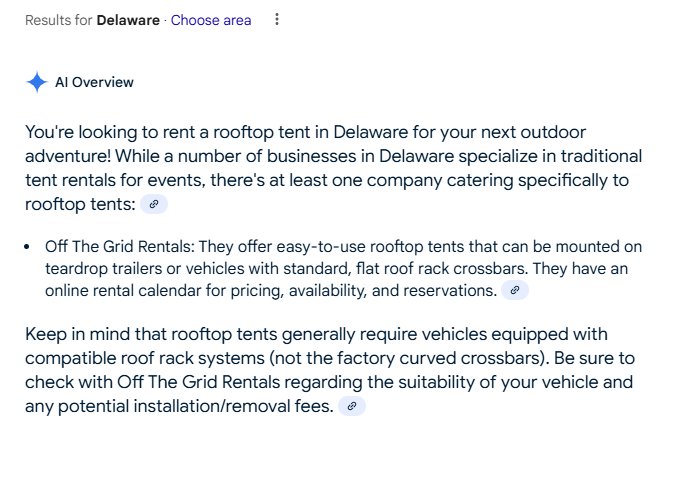The height and width of the screenshot is (486, 683).
Task: Open source link chip after "rooftop tents:"
Action: pos(154,204)
